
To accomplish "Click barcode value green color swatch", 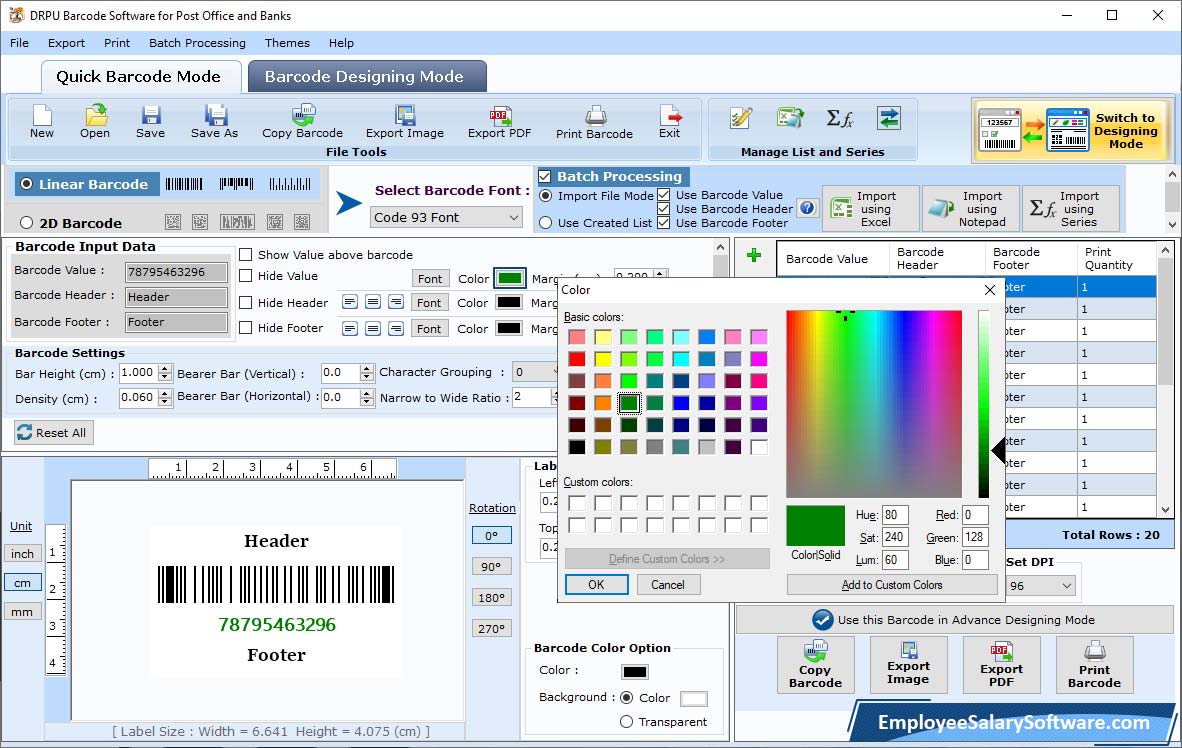I will click(x=510, y=278).
